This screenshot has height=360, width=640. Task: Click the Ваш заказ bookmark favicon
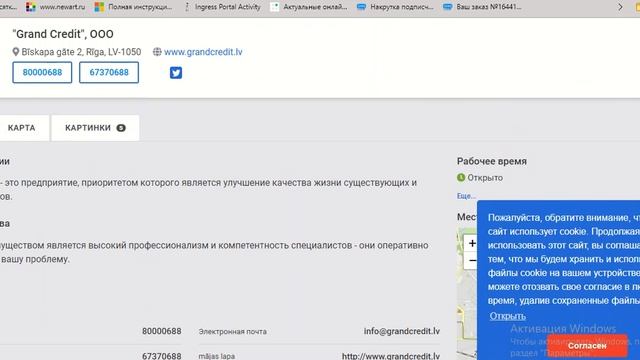pyautogui.click(x=448, y=7)
